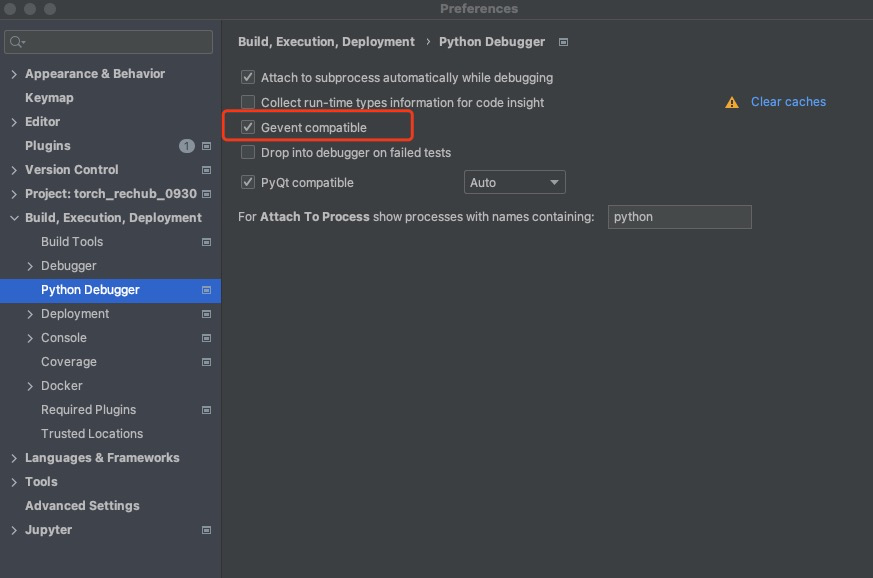Expand the Languages & Frameworks section
Viewport: 873px width, 578px height.
14,458
